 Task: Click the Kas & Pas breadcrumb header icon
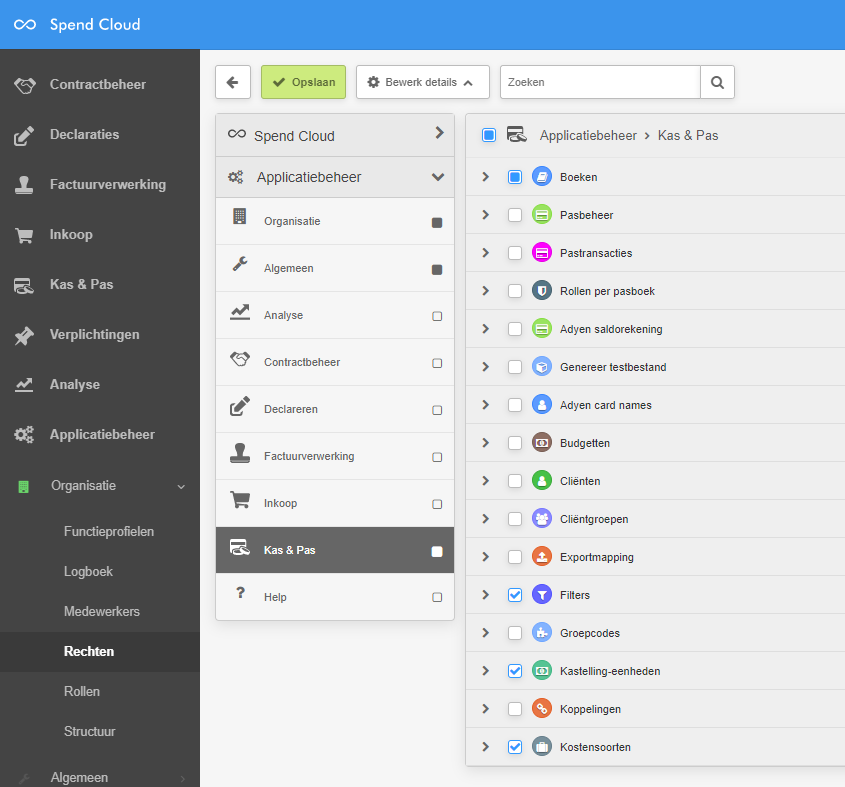point(517,135)
